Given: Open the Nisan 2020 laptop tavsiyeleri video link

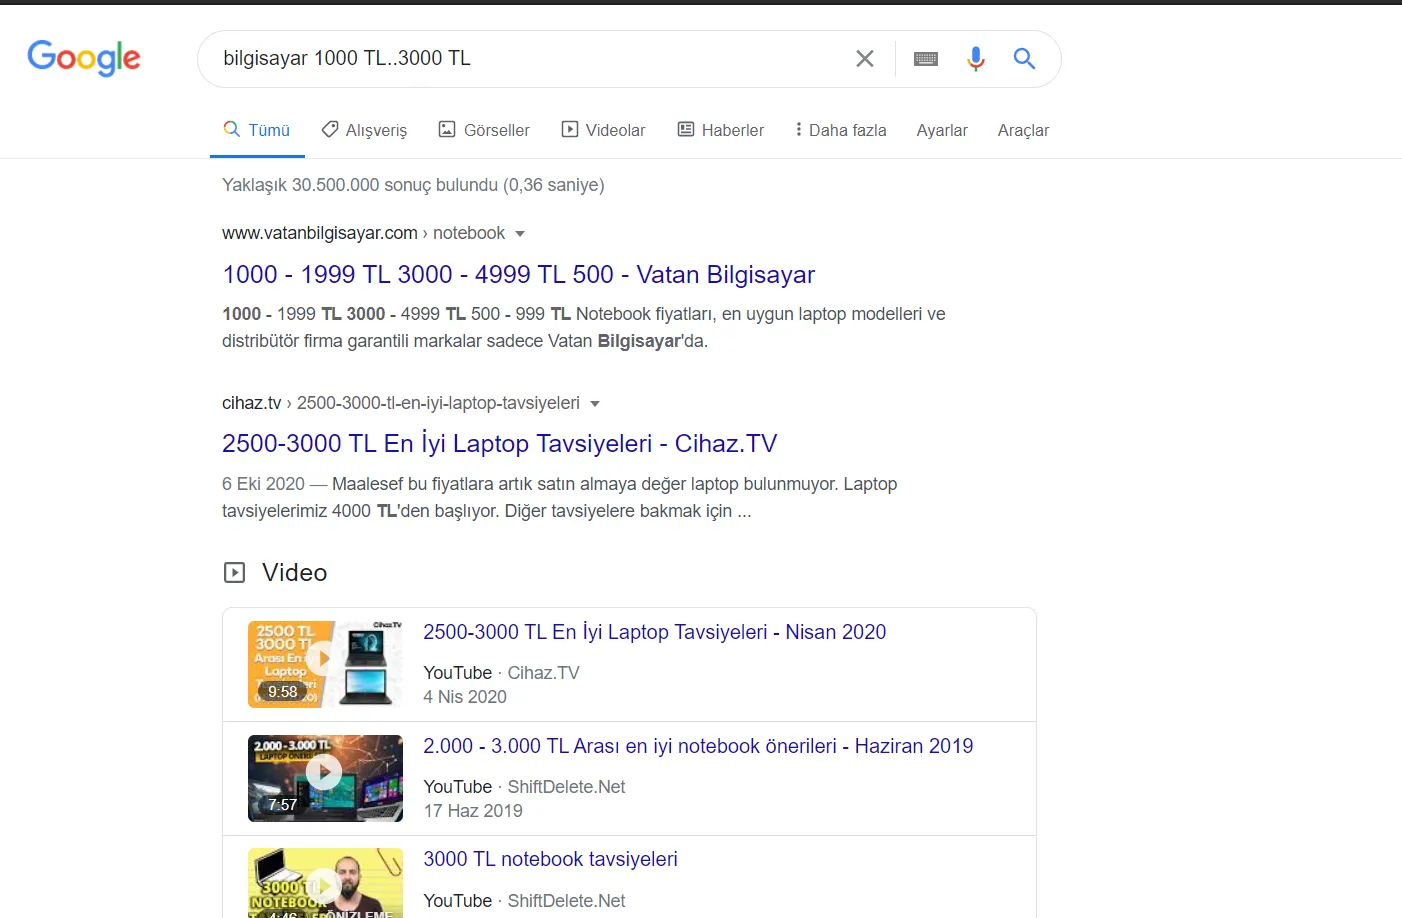Looking at the screenshot, I should tap(654, 632).
